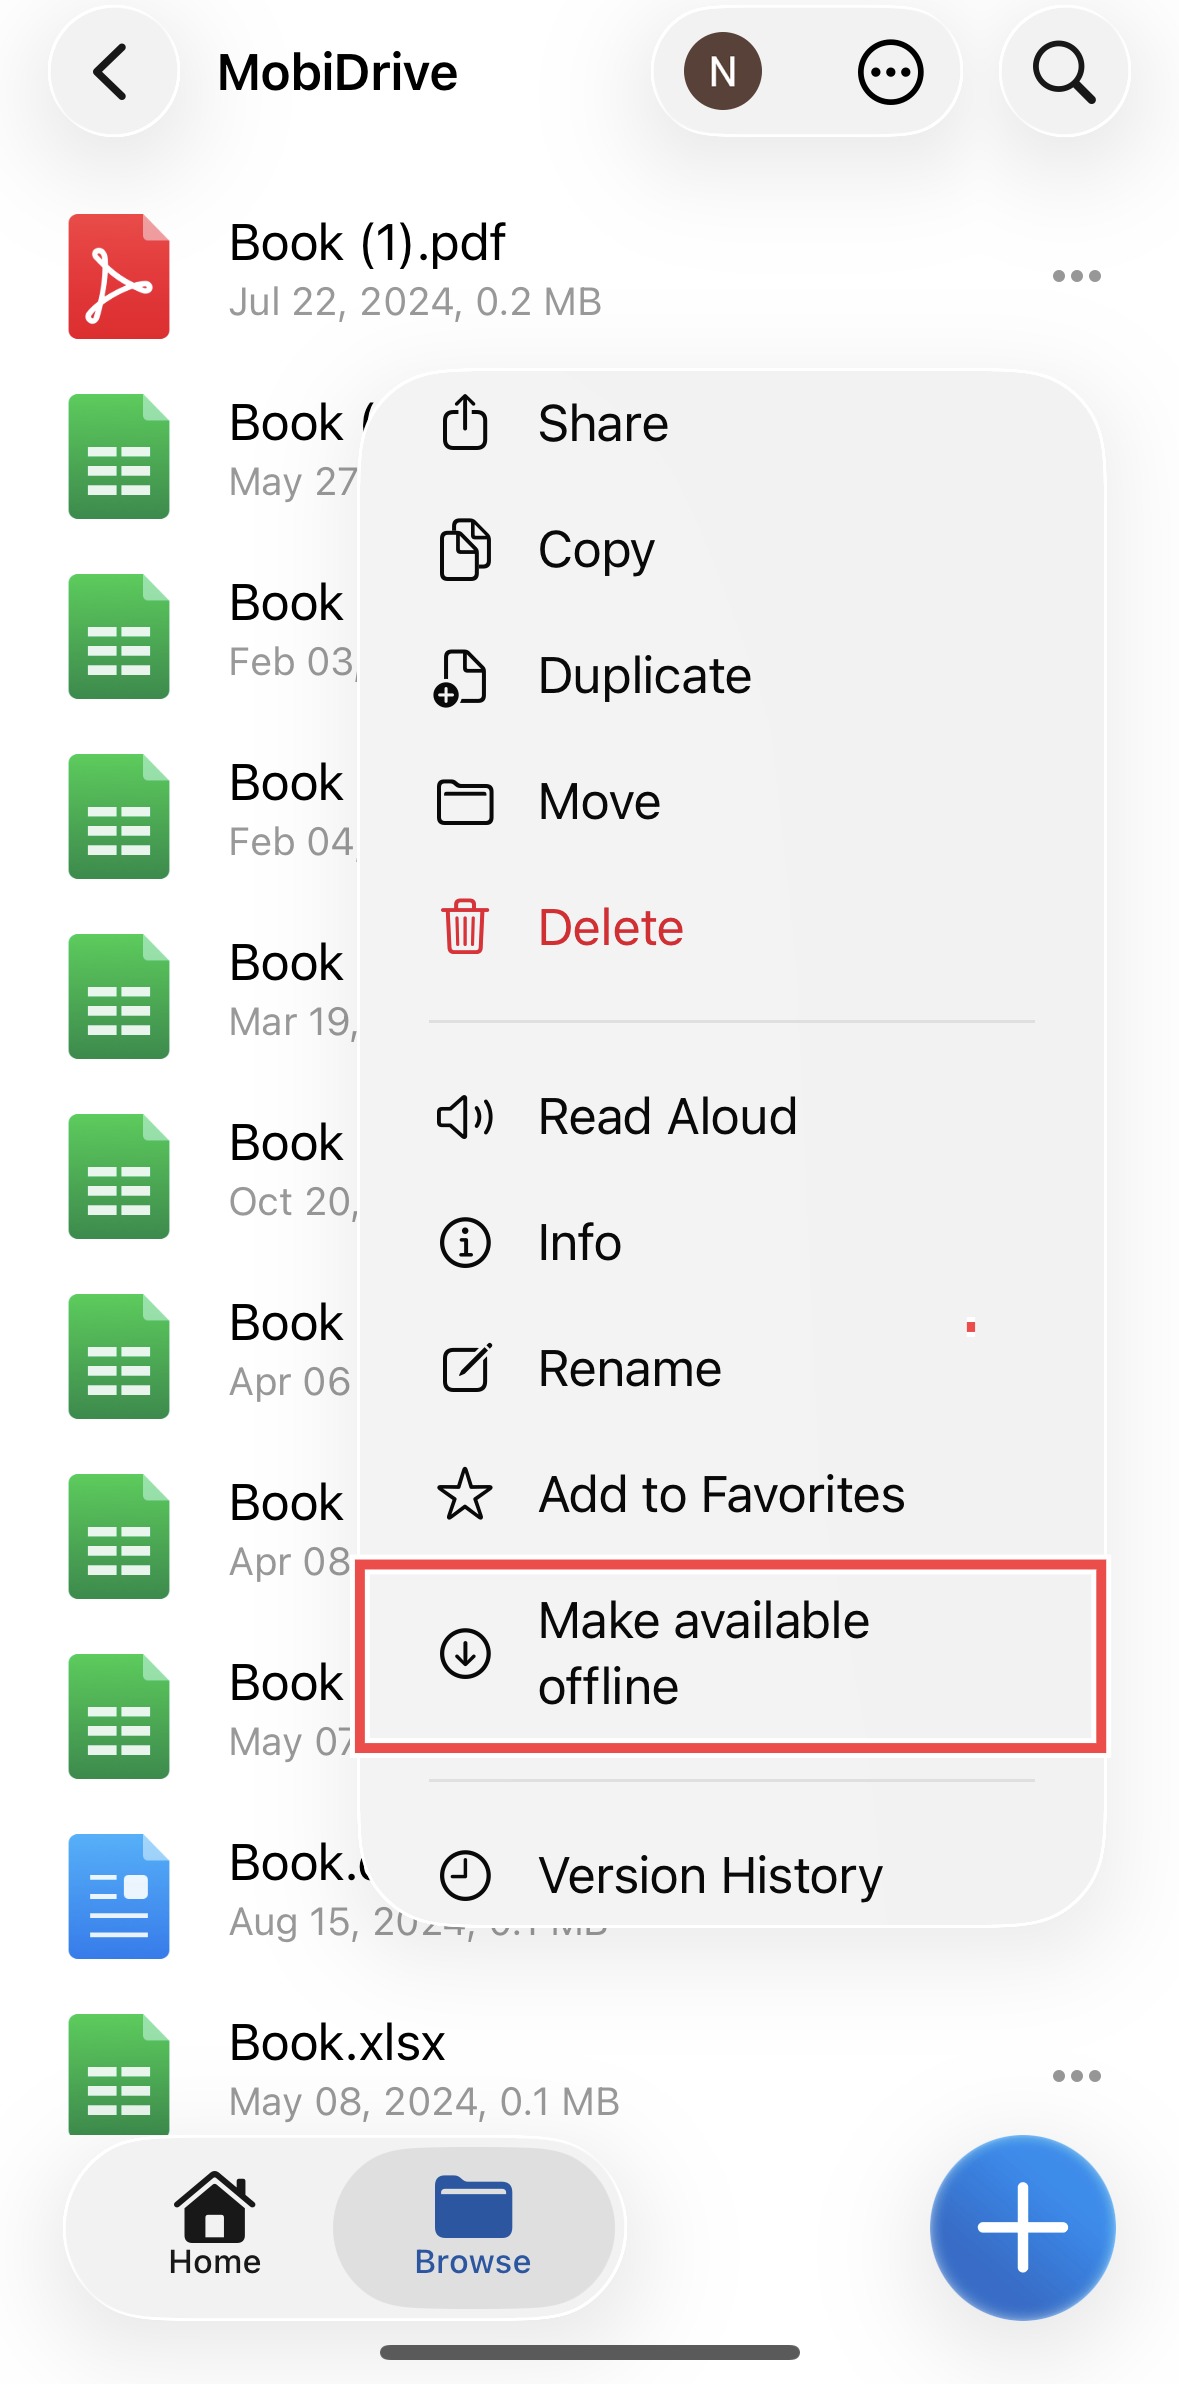
Task: Open the circled more-options menu in header
Action: point(890,72)
